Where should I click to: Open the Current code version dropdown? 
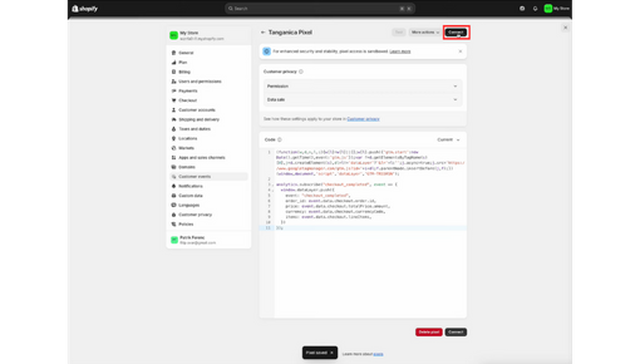pyautogui.click(x=449, y=140)
